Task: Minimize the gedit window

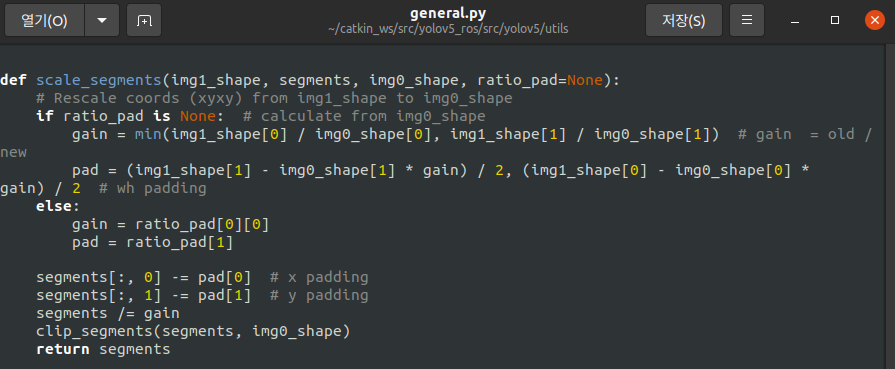Action: click(x=795, y=21)
